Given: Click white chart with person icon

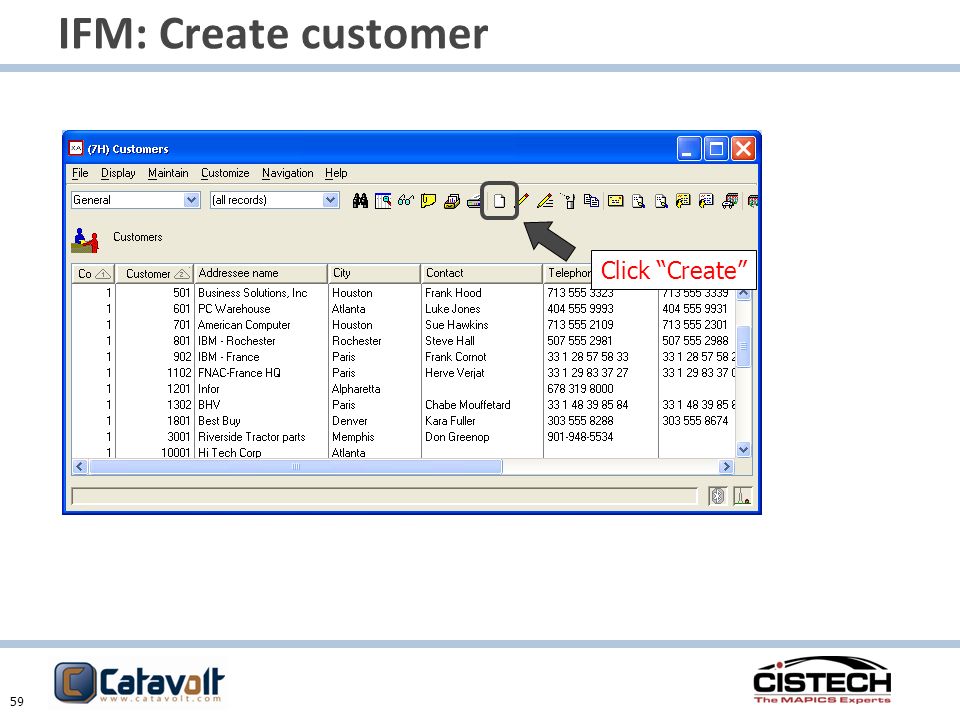Looking at the screenshot, I should [x=707, y=201].
